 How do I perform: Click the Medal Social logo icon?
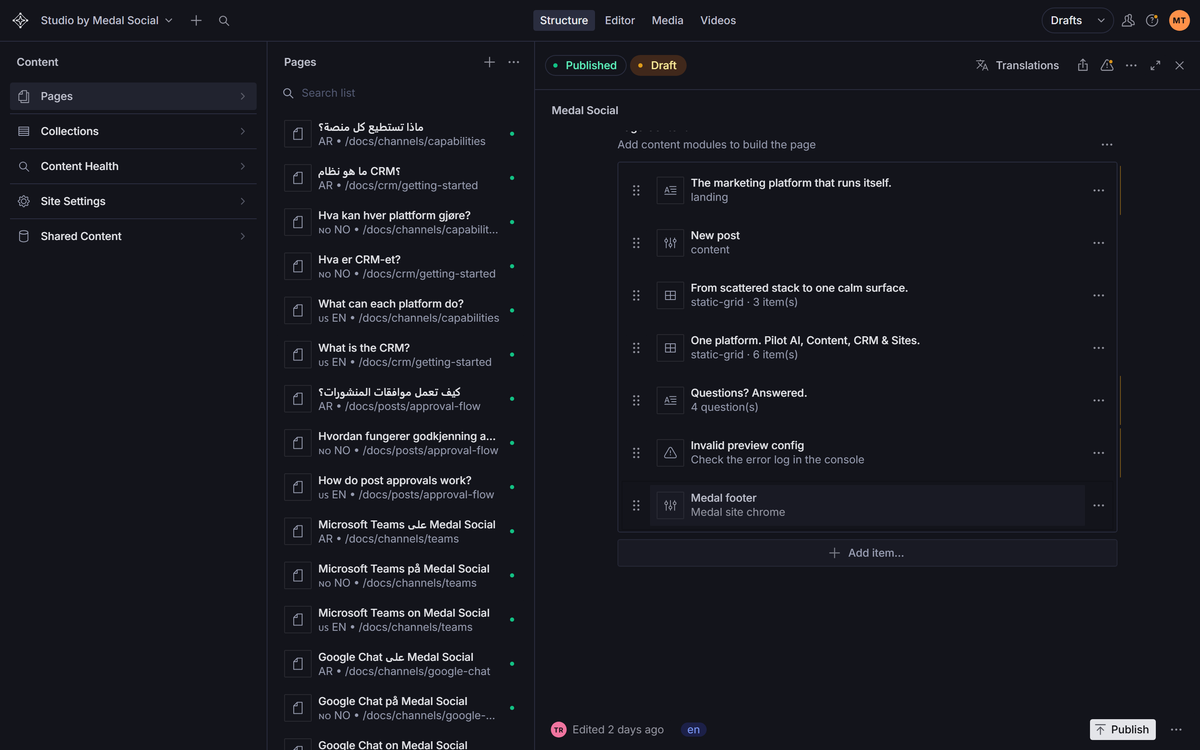[20, 20]
